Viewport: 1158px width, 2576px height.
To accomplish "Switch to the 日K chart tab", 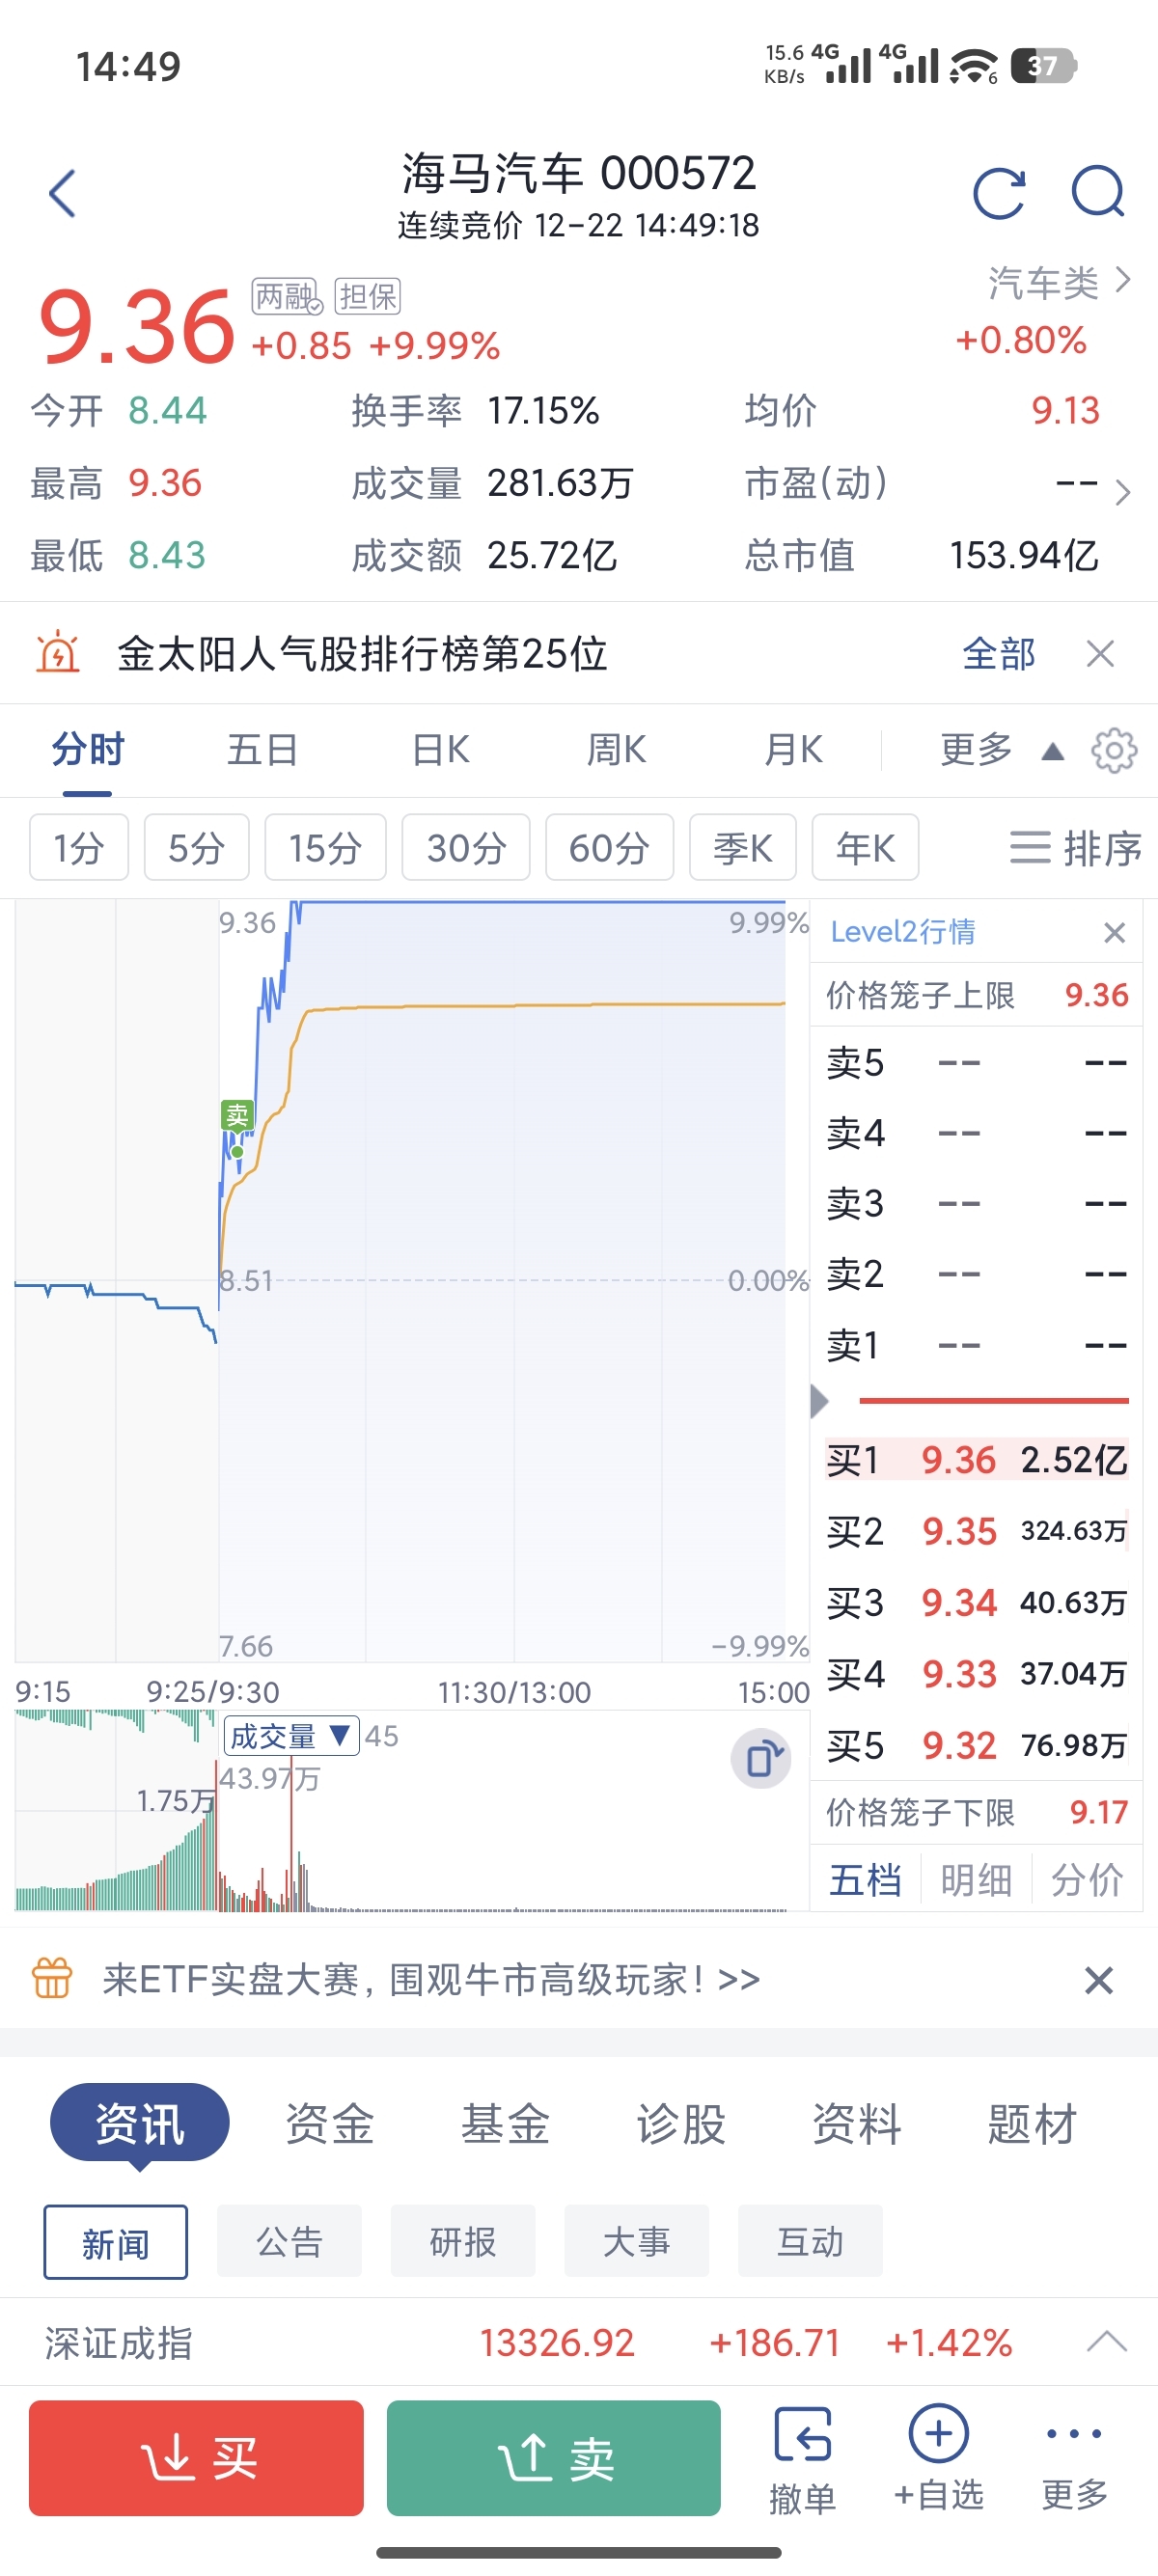I will pyautogui.click(x=440, y=750).
